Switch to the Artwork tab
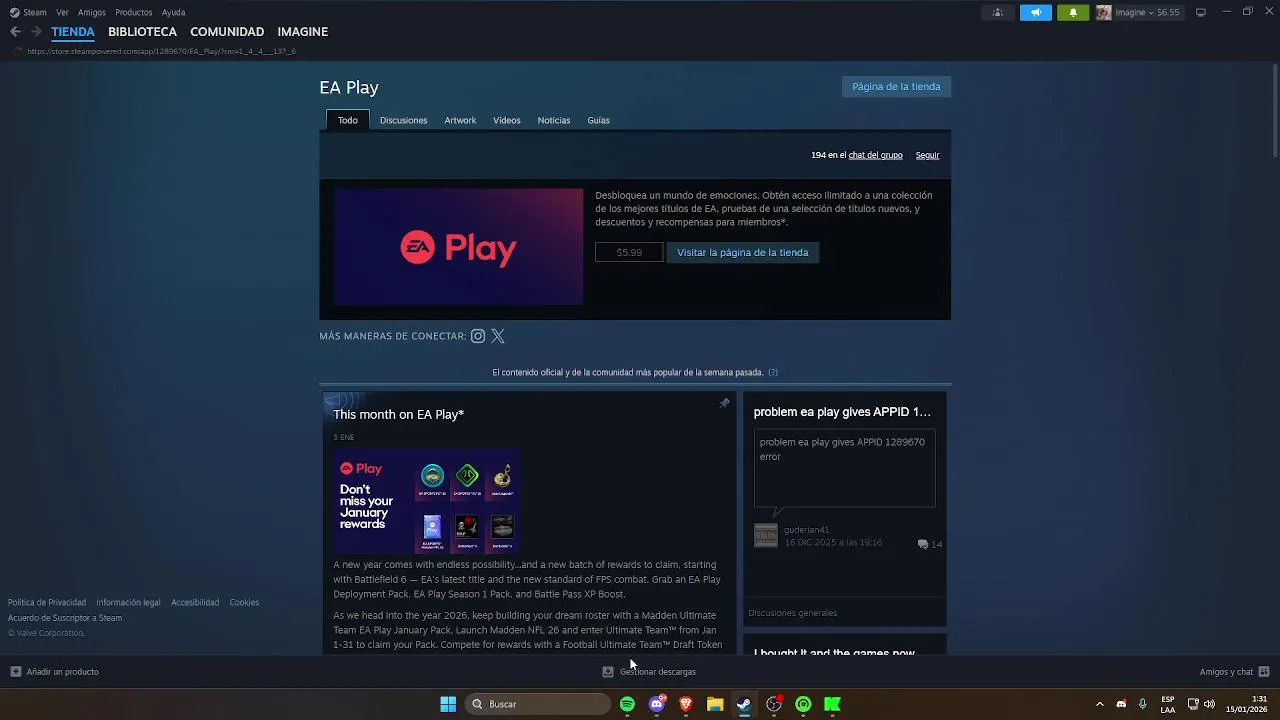The height and width of the screenshot is (720, 1280). (460, 120)
